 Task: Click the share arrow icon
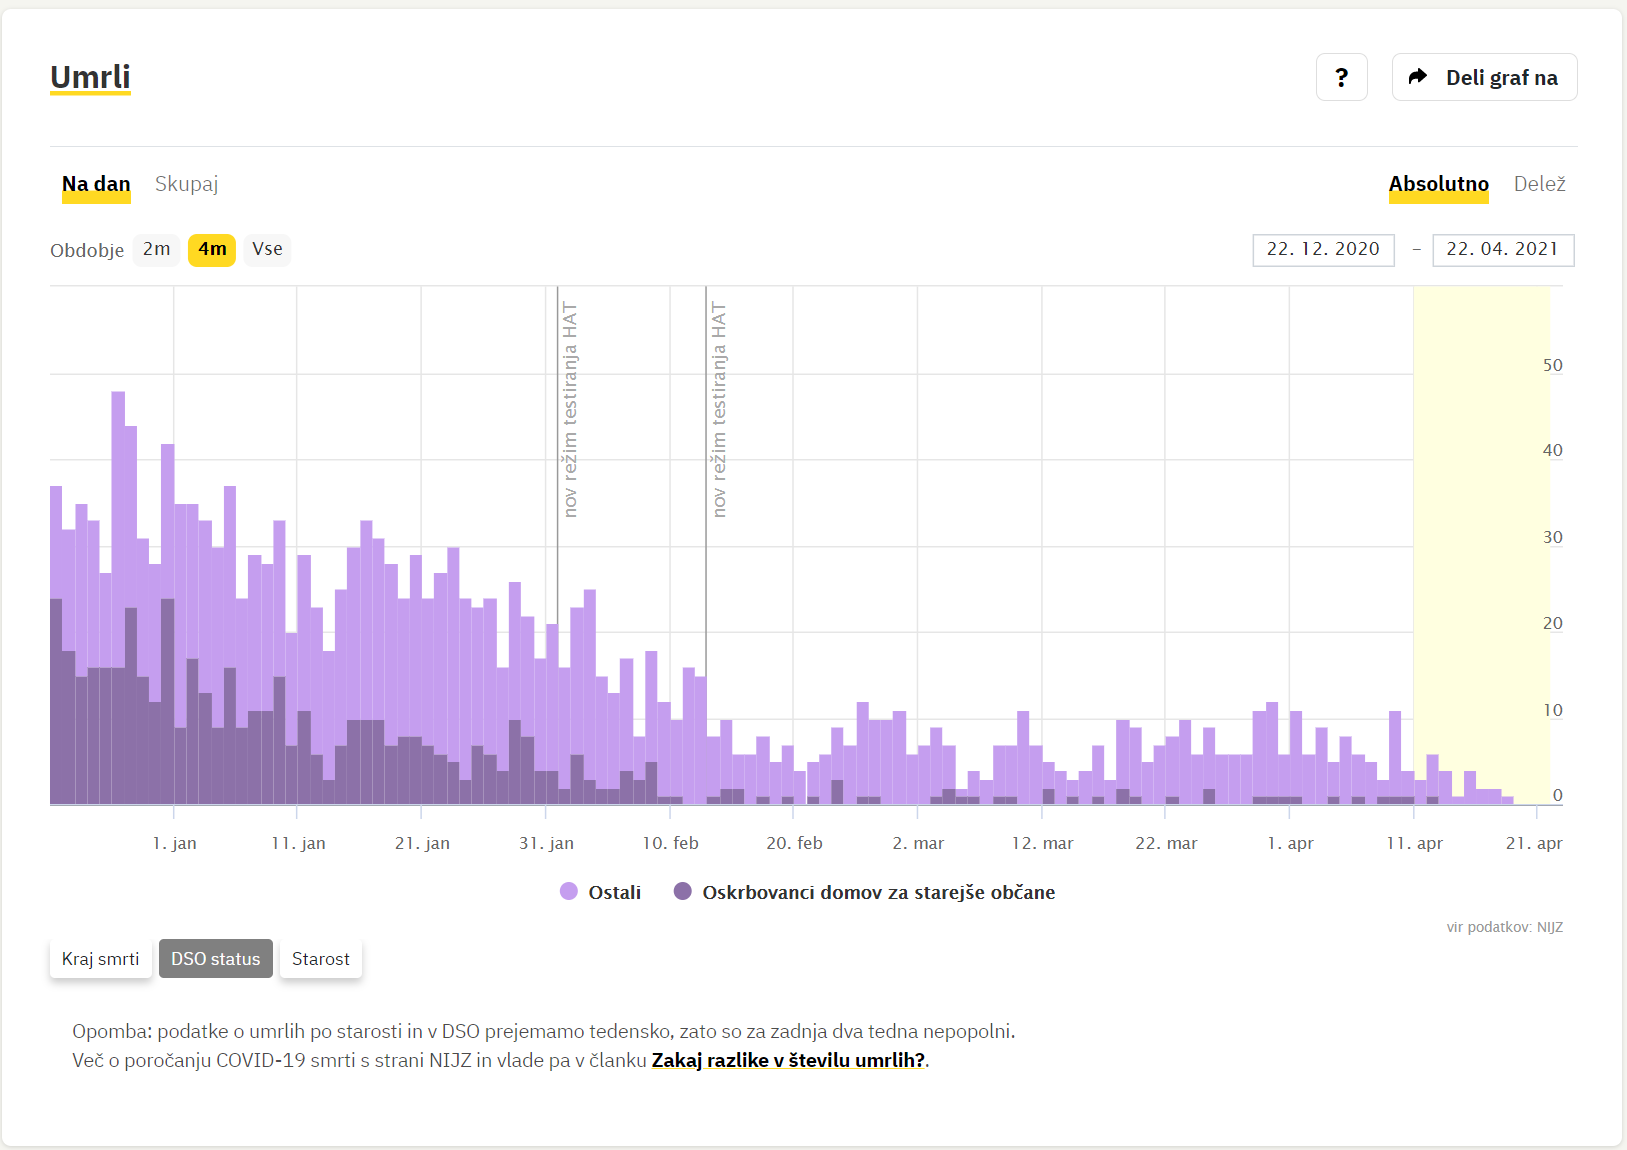[1417, 77]
